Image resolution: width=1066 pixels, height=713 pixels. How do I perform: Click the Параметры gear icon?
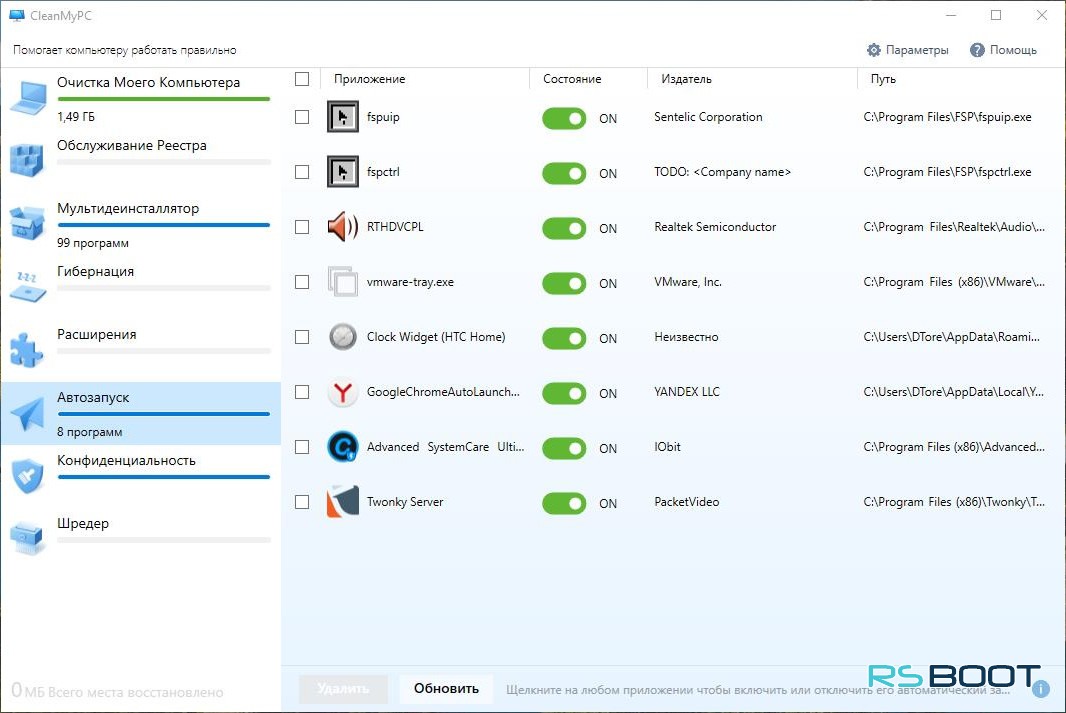874,50
